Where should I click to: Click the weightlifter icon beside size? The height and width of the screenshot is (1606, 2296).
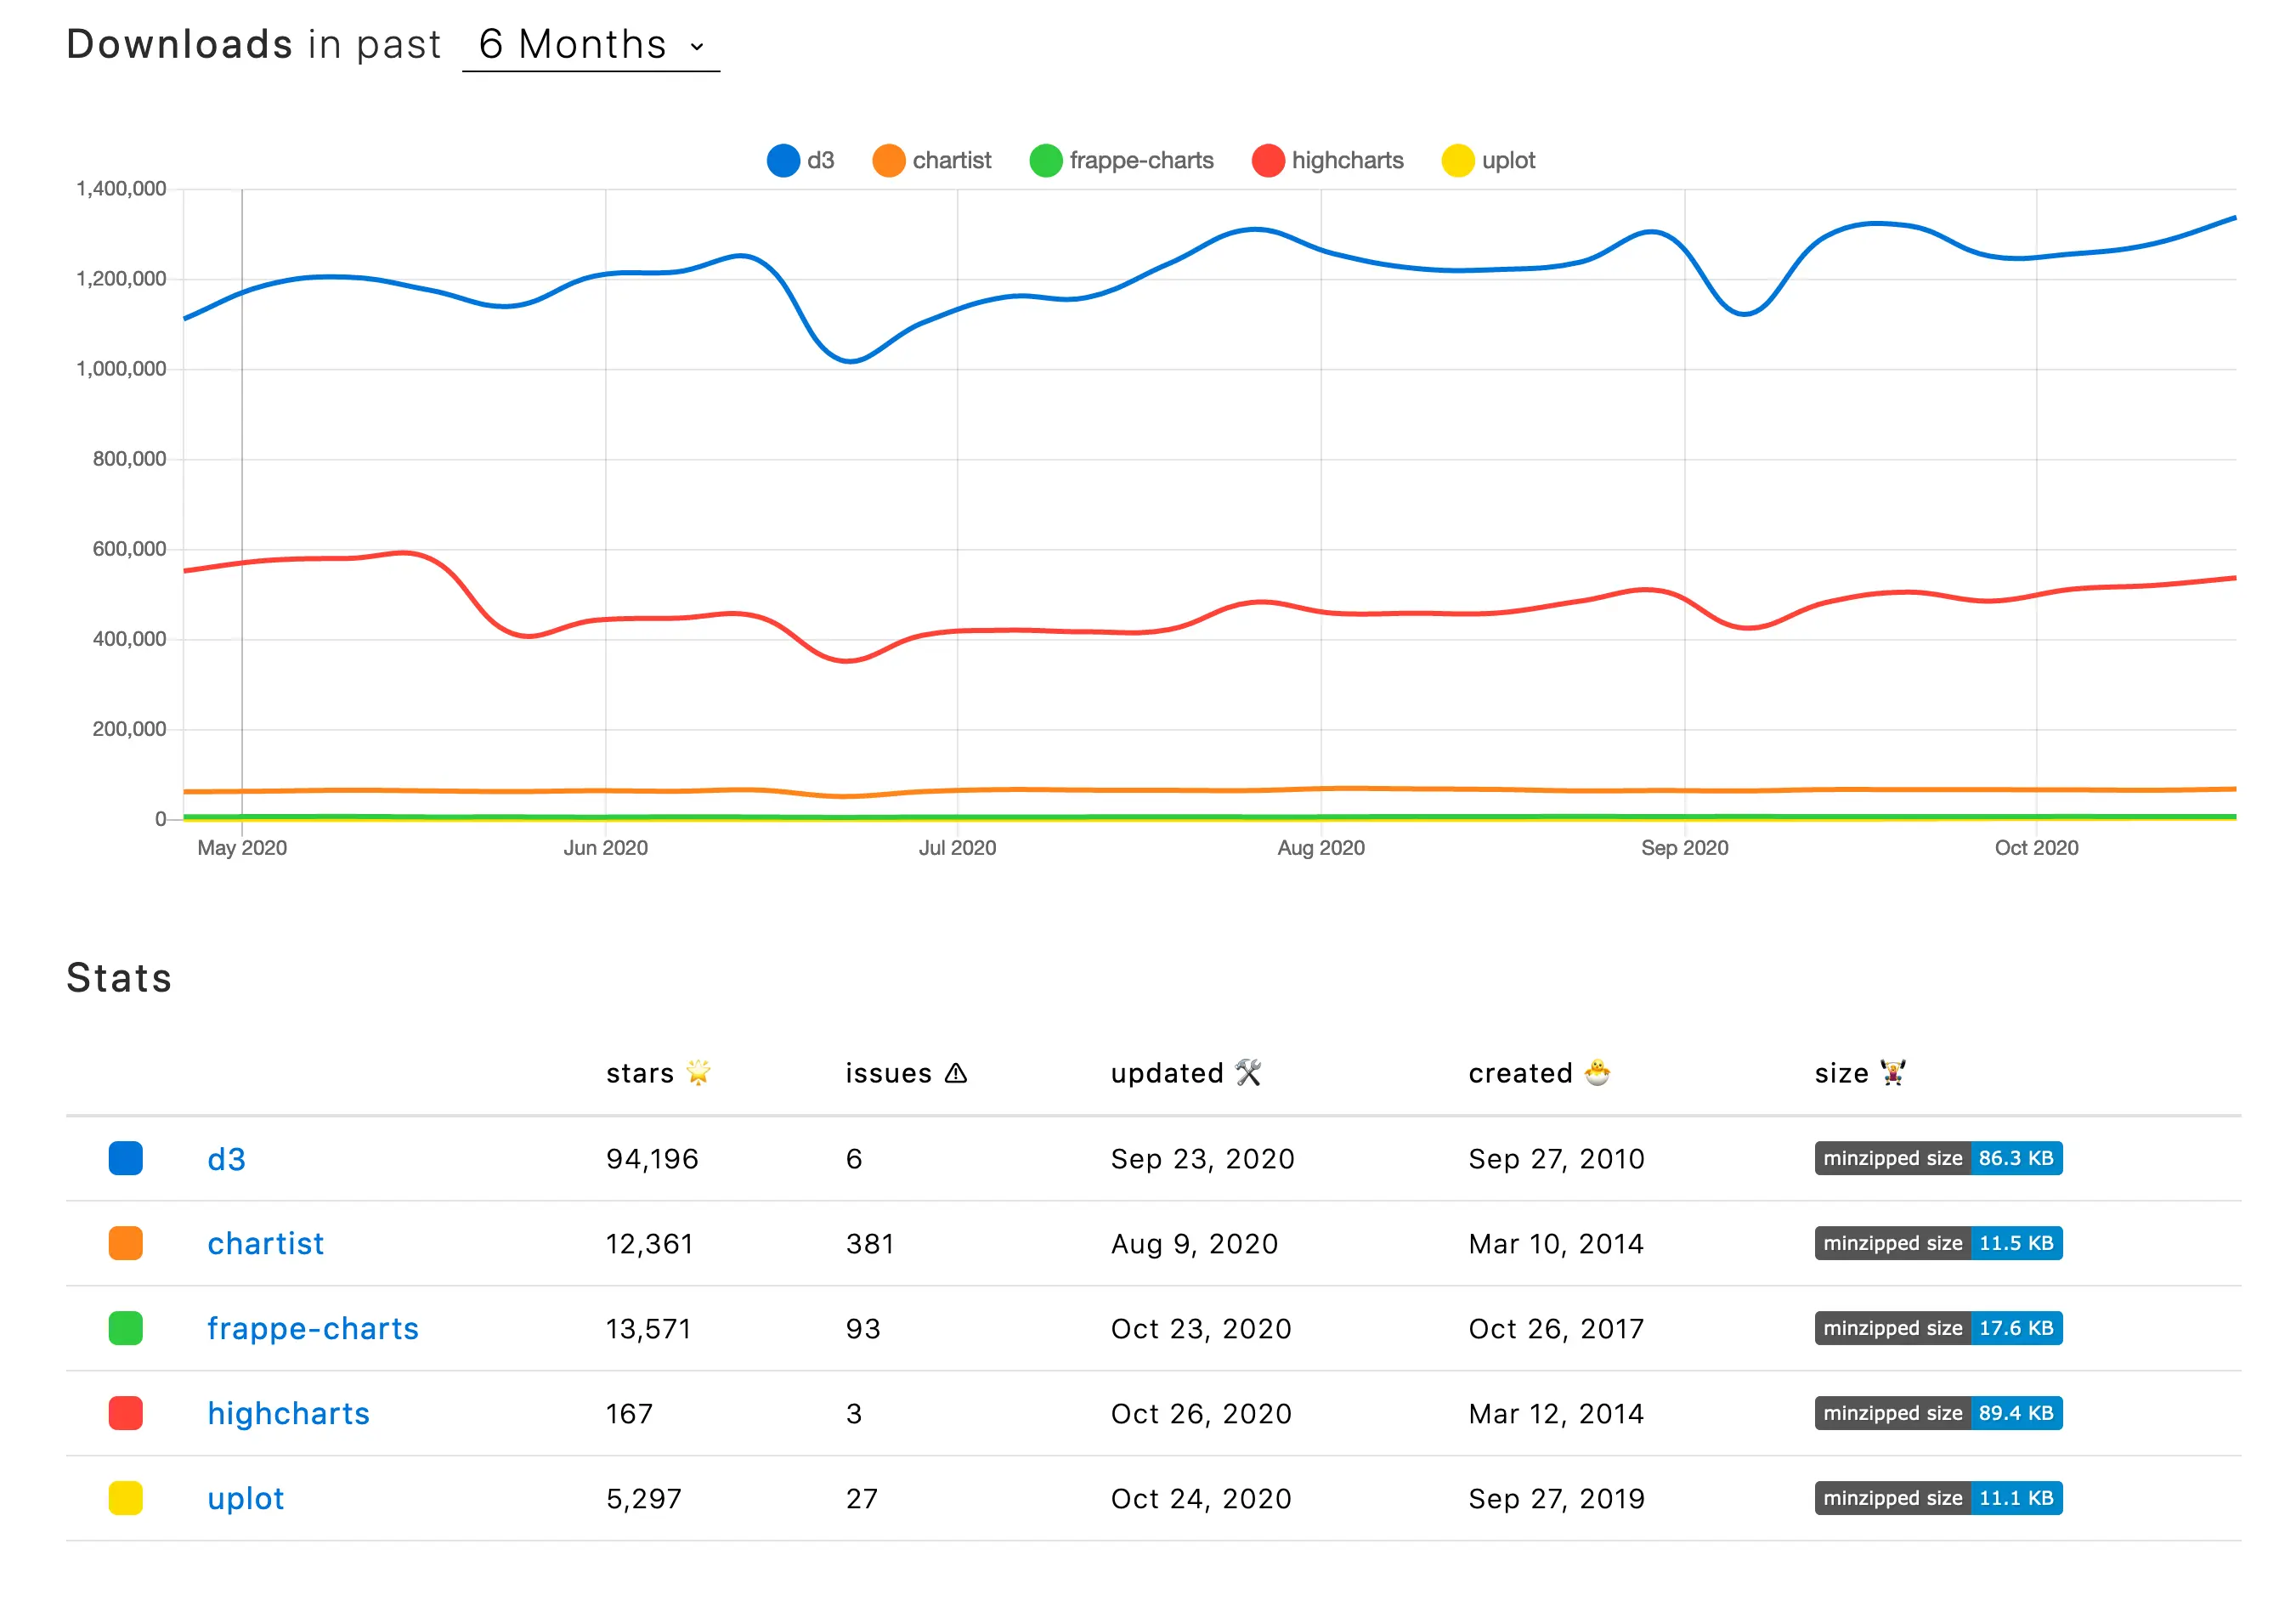[1893, 1073]
